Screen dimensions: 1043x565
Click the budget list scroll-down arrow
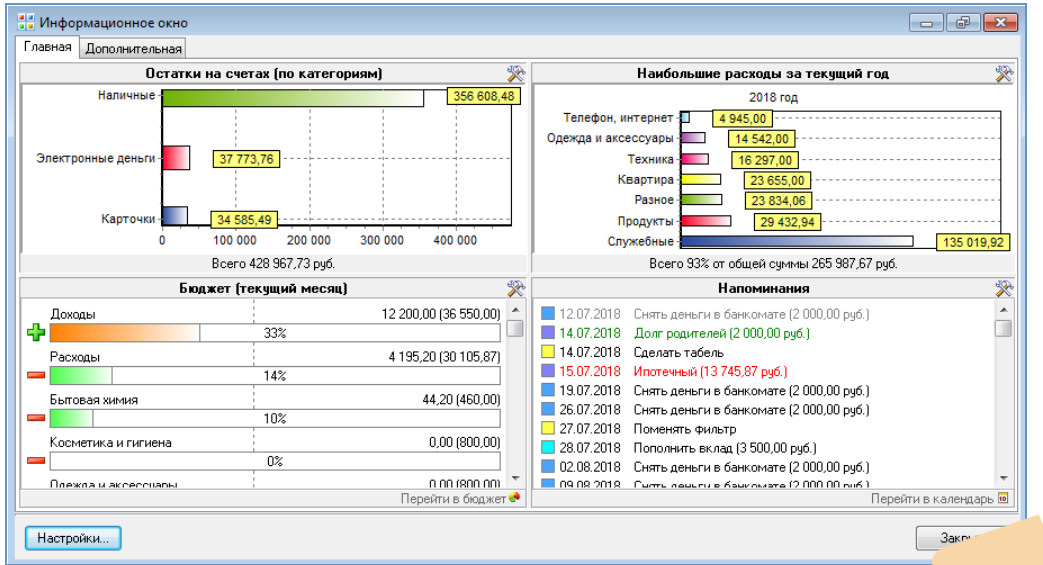coord(515,479)
